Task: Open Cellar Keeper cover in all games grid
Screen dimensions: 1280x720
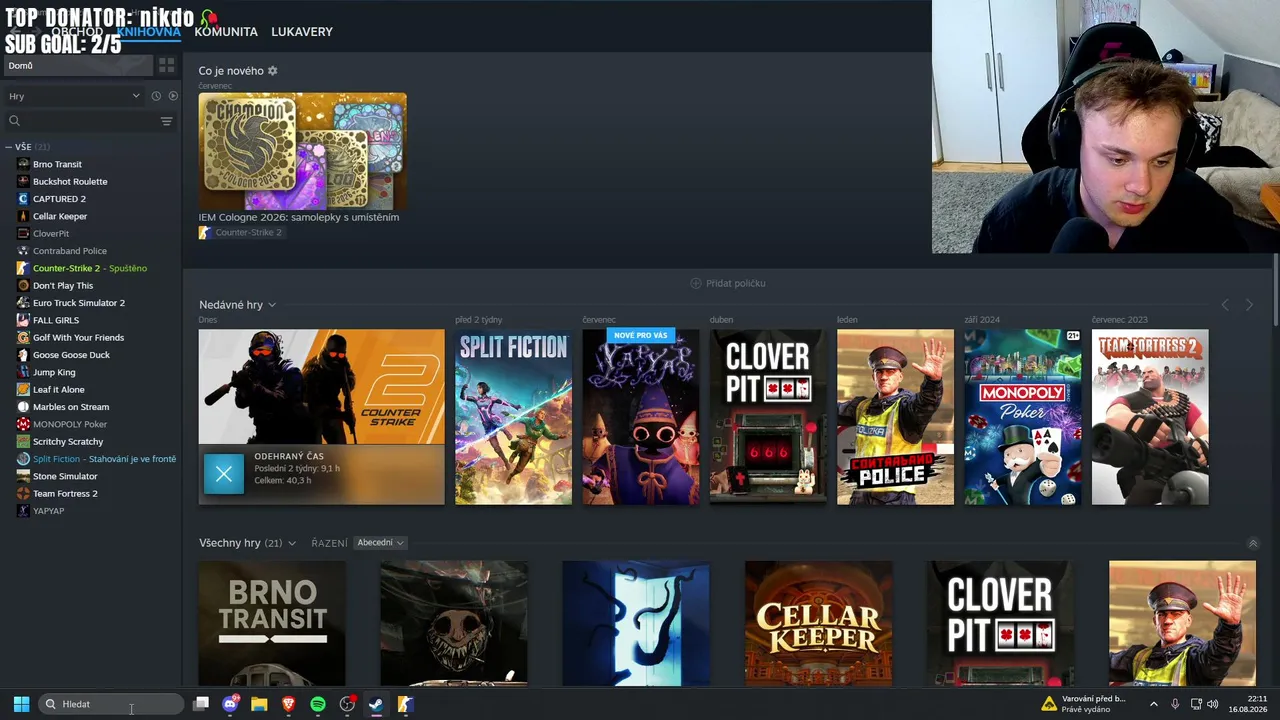Action: pos(818,623)
